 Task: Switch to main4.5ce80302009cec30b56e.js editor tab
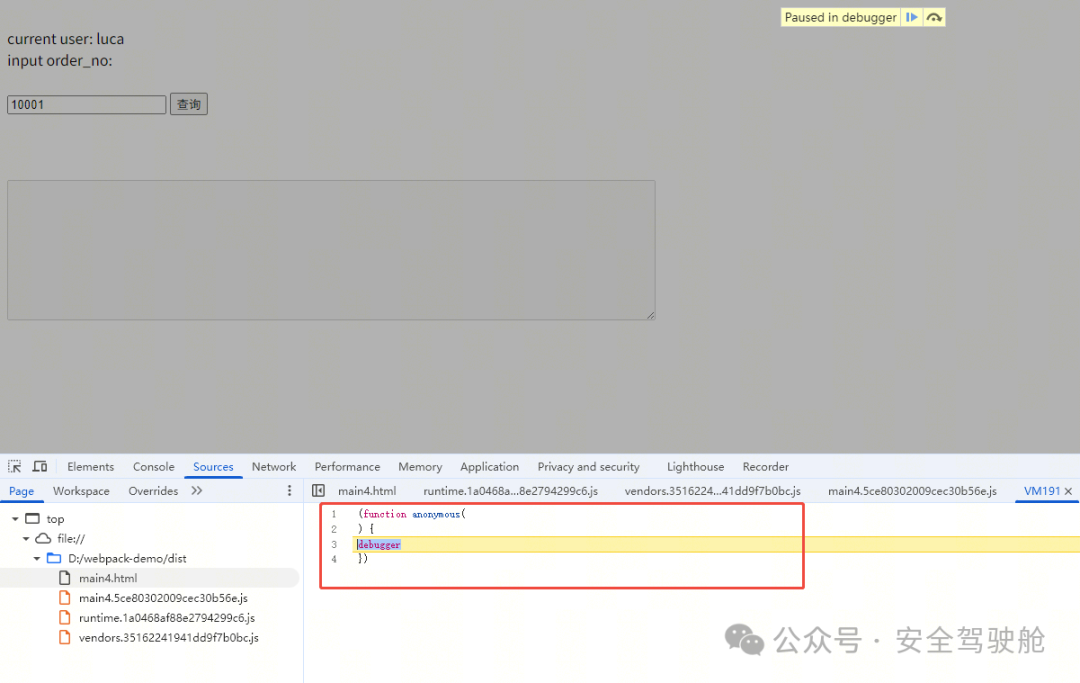[x=912, y=490]
